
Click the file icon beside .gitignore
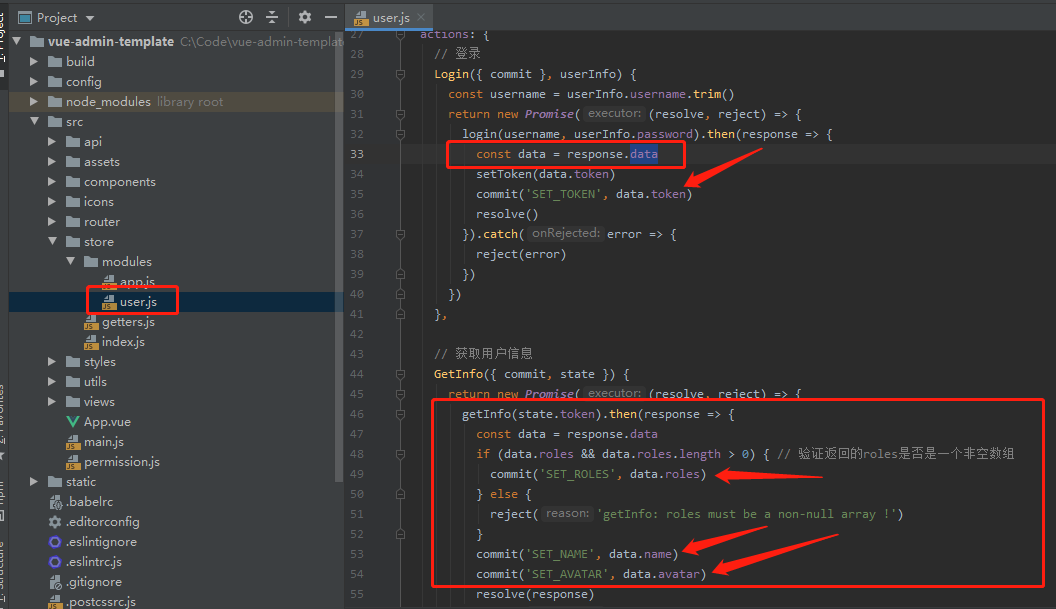55,582
